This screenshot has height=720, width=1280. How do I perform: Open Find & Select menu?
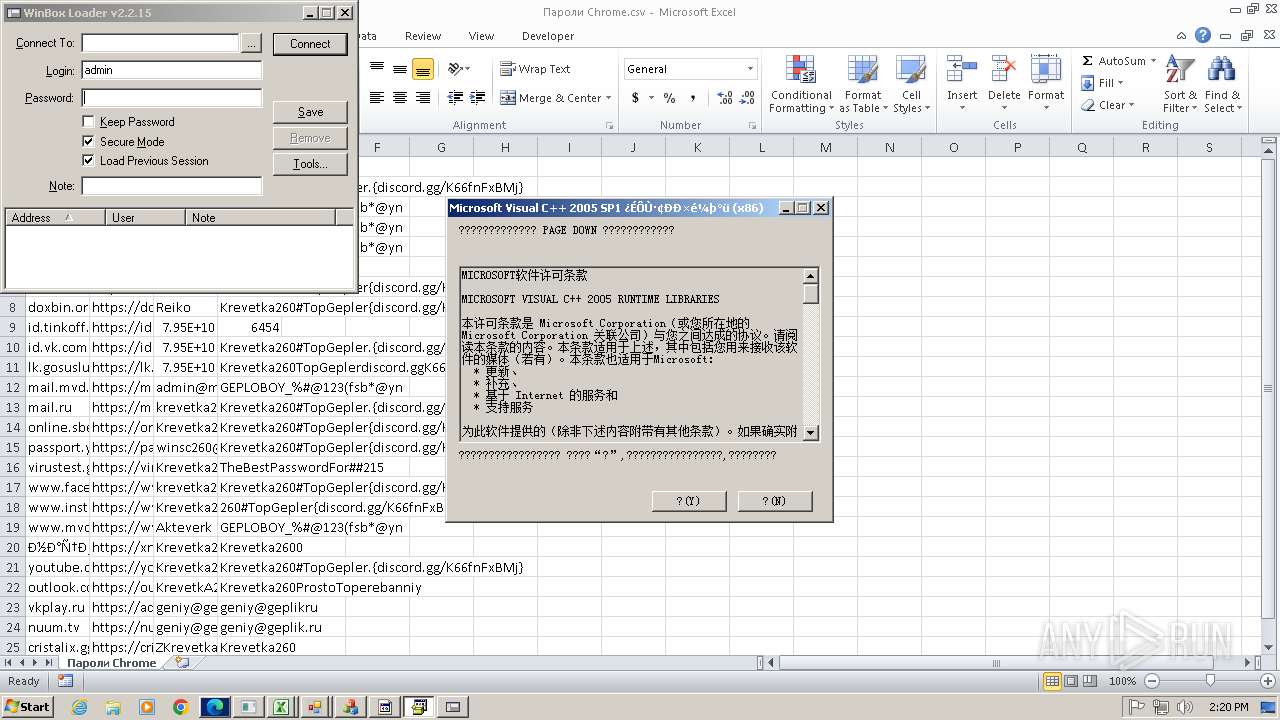coord(1222,84)
